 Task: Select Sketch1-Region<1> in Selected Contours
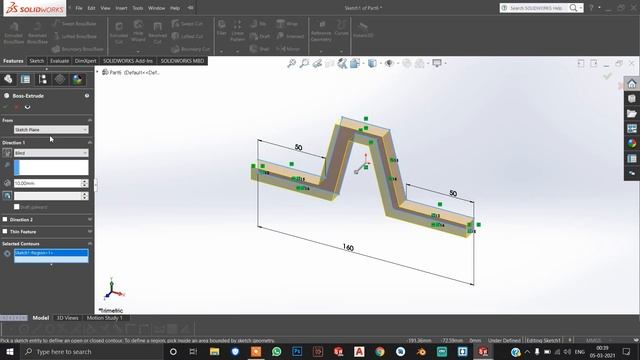click(x=51, y=253)
